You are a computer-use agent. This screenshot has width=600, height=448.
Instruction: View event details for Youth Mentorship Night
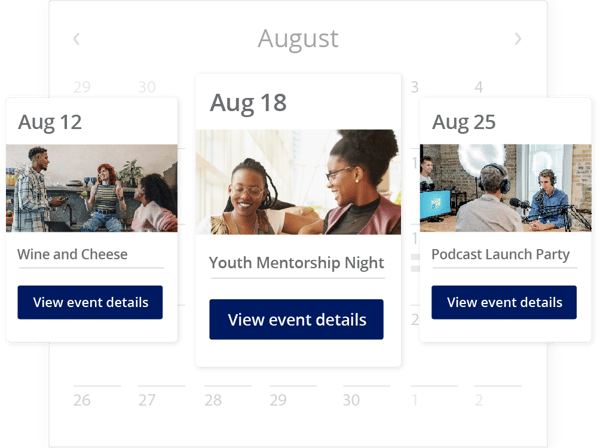297,320
